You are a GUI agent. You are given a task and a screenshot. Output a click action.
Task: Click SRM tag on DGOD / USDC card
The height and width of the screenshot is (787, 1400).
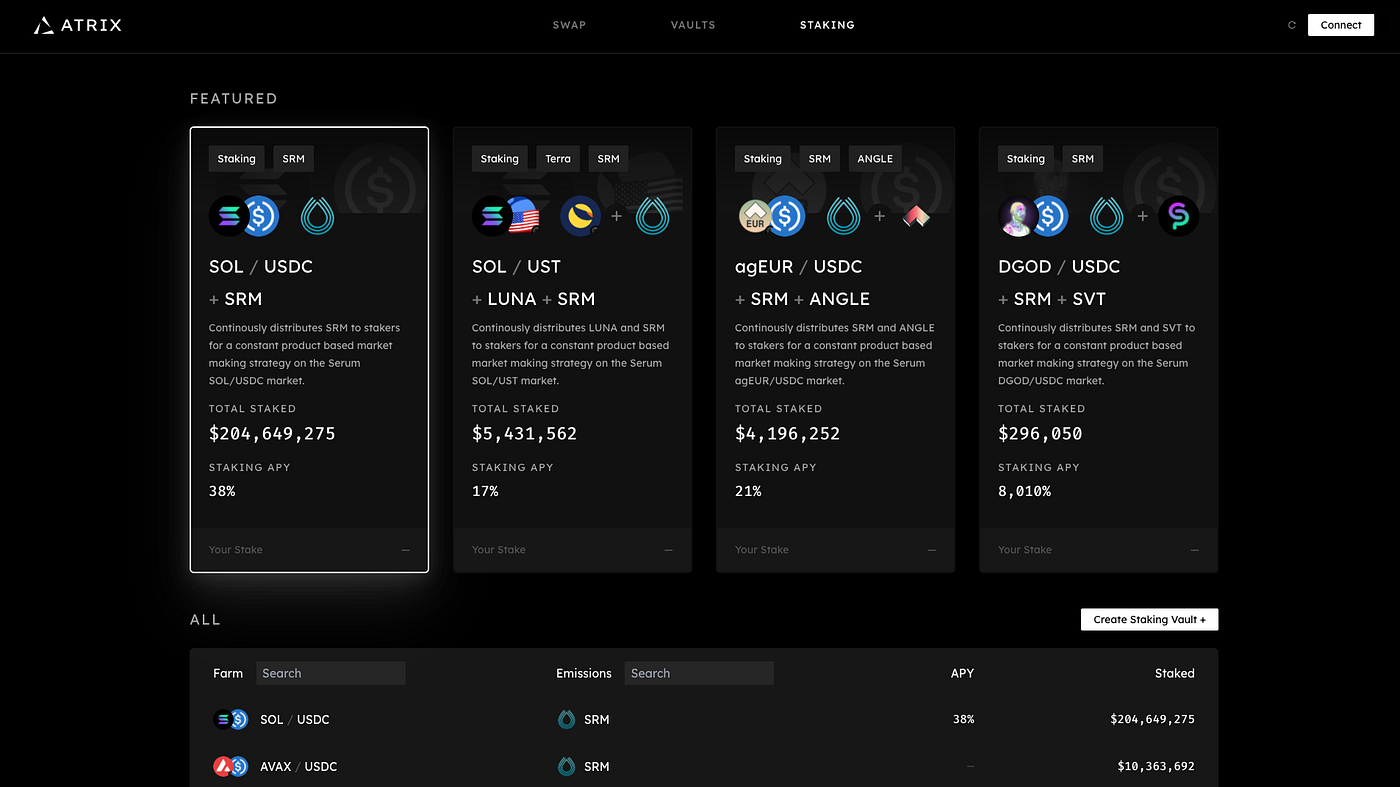[1083, 158]
